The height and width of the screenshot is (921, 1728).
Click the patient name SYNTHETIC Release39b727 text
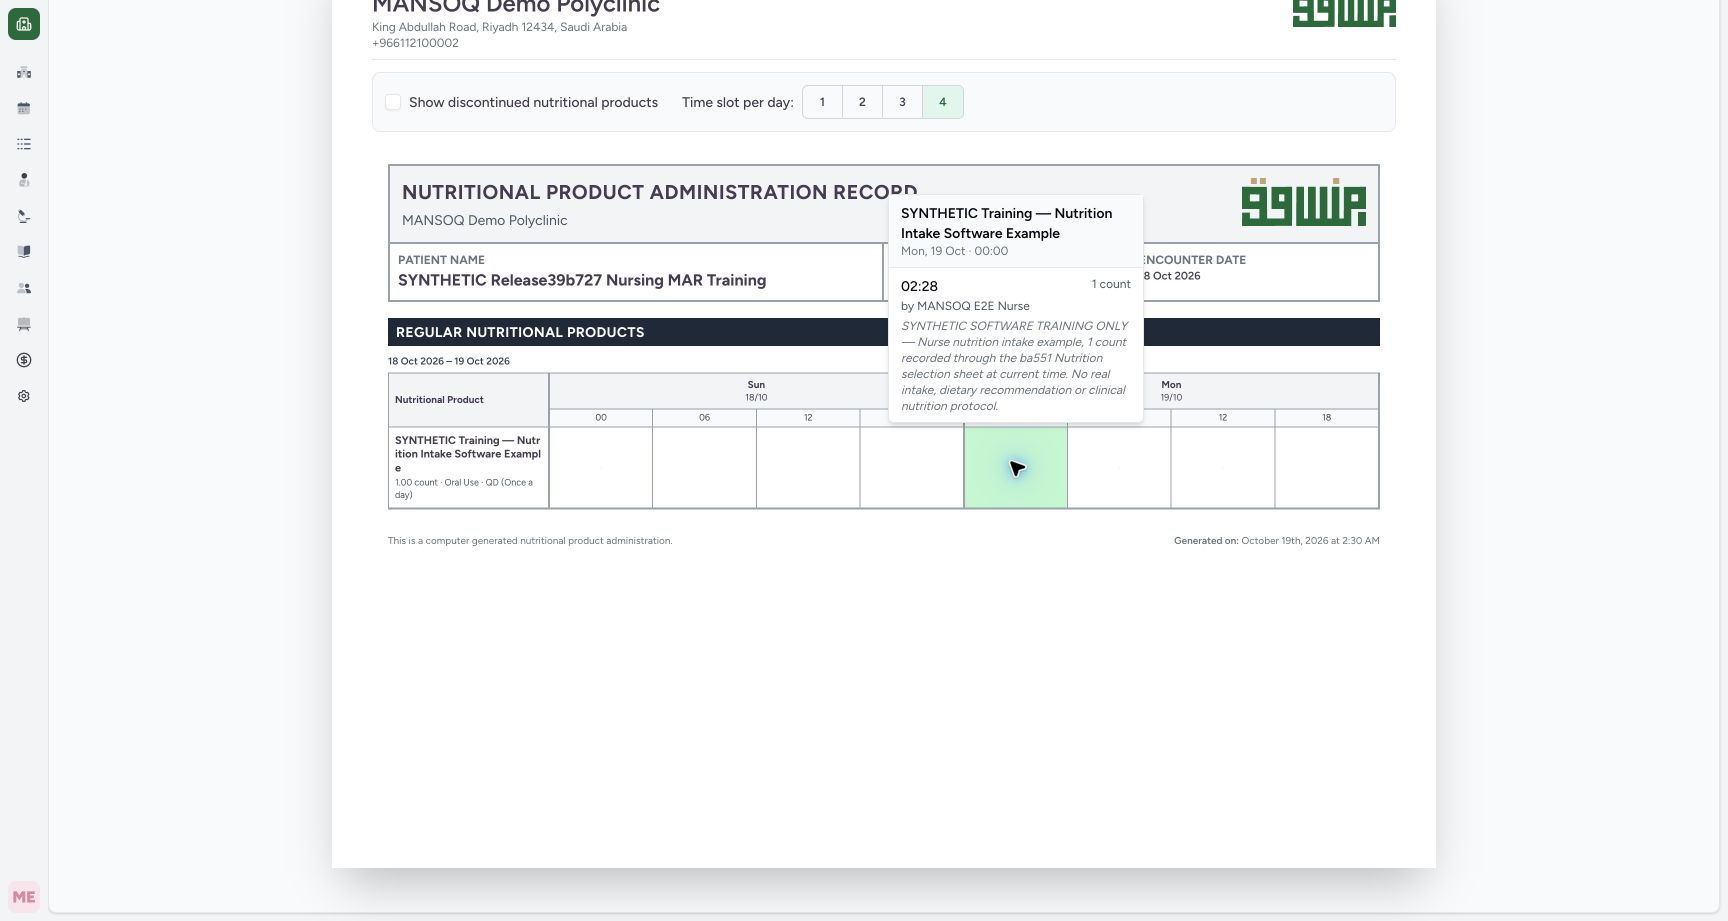pyautogui.click(x=582, y=280)
